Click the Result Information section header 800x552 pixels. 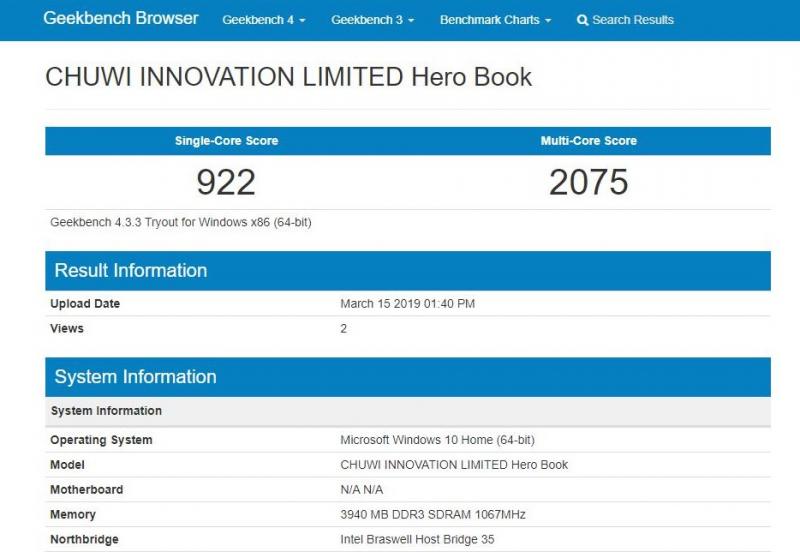408,270
